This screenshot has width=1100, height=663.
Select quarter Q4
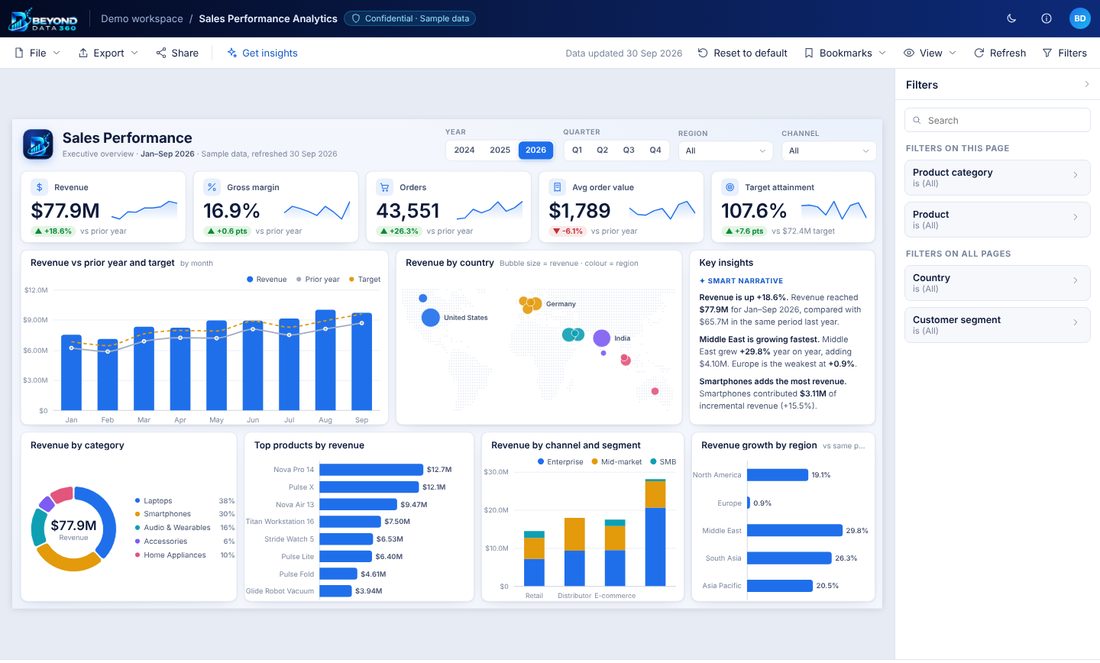pyautogui.click(x=655, y=150)
